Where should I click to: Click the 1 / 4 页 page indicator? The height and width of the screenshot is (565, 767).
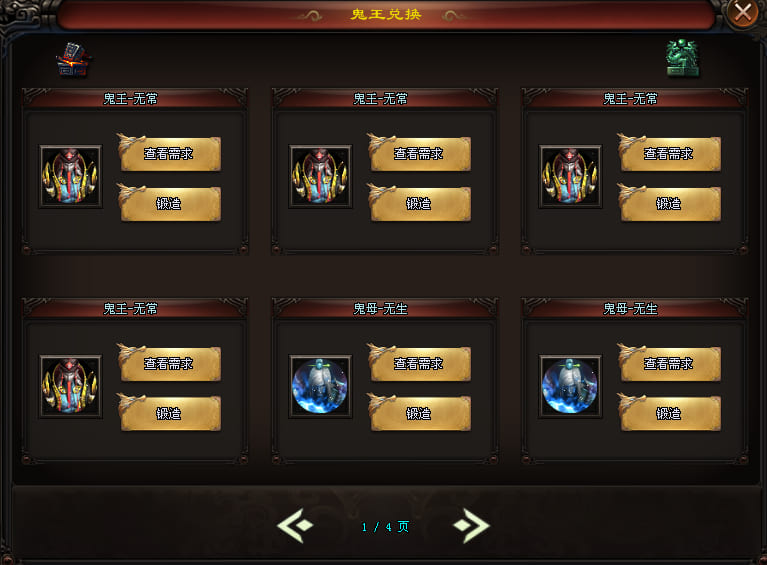tap(385, 527)
